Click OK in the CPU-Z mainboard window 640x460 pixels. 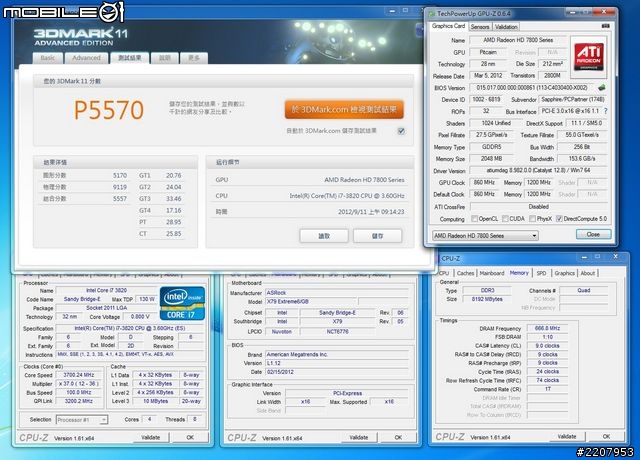(x=398, y=437)
